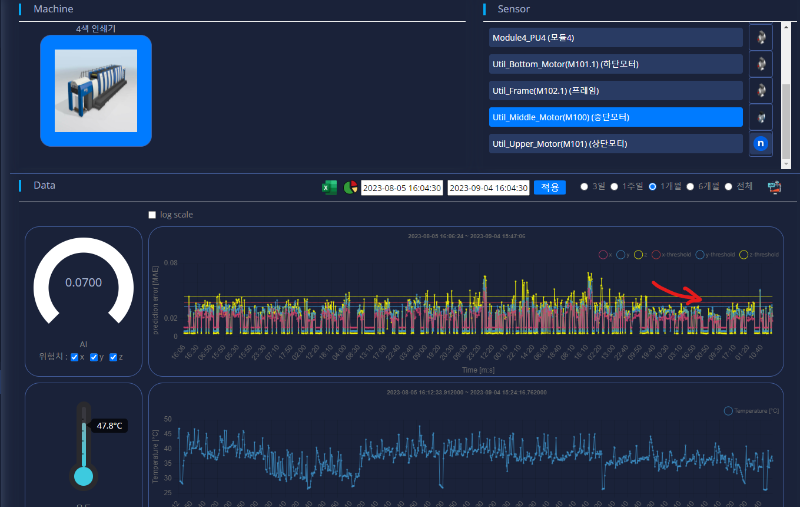Screen dimensions: 800x507
Task: Edit the end date field 2023-09-04 16:04:30
Action: [489, 188]
